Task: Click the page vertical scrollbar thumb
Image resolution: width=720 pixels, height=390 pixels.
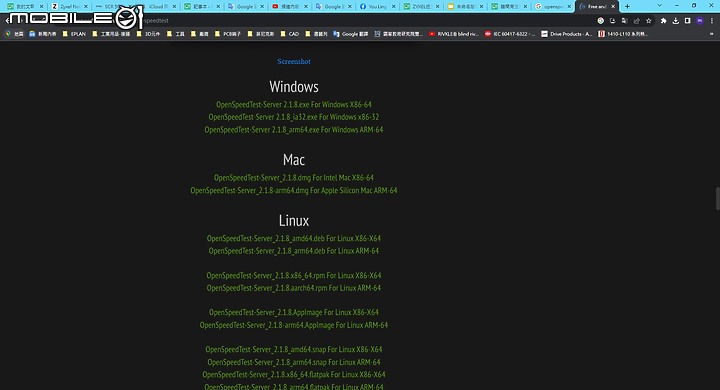Action: click(717, 198)
